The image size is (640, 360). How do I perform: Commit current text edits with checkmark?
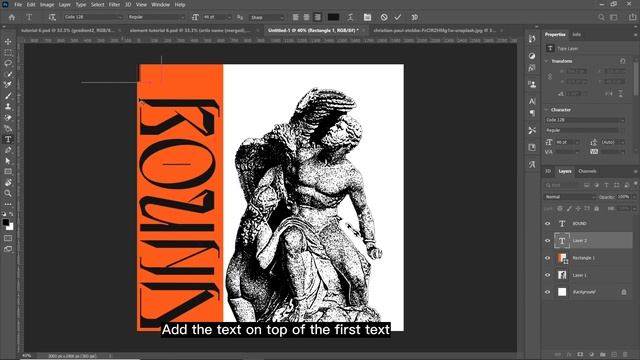click(398, 17)
